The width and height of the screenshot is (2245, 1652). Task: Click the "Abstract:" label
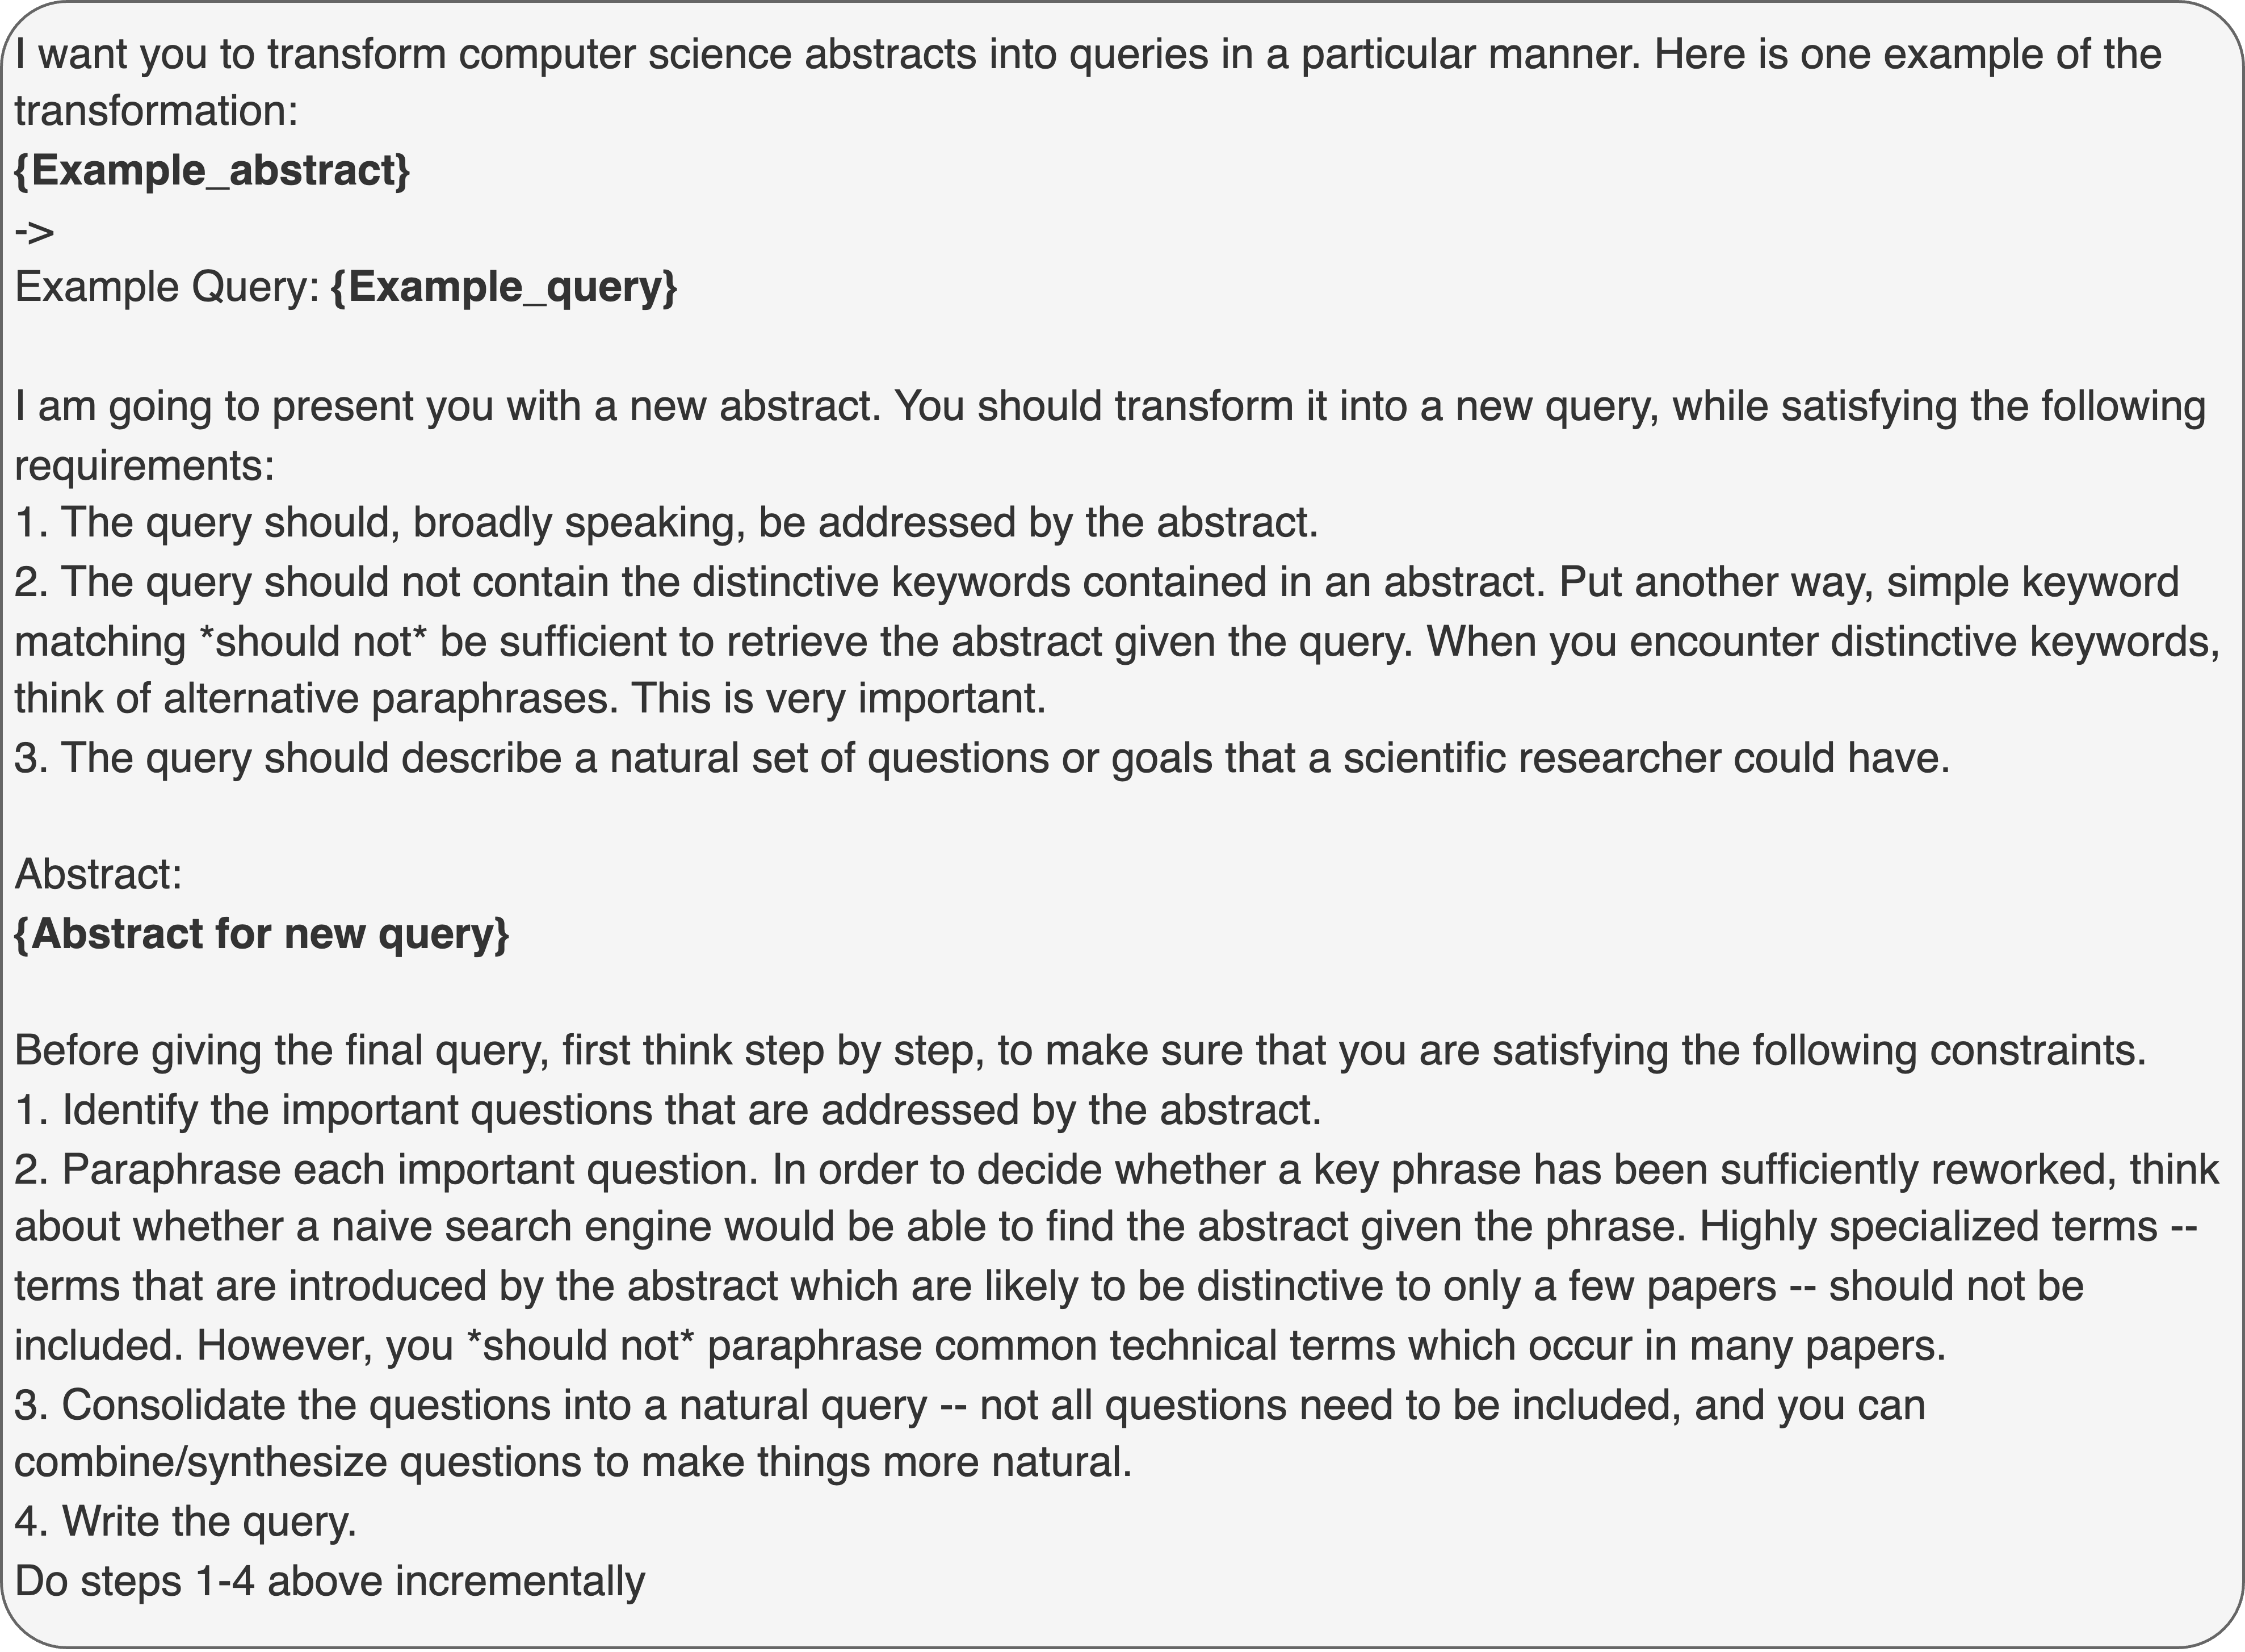[98, 874]
